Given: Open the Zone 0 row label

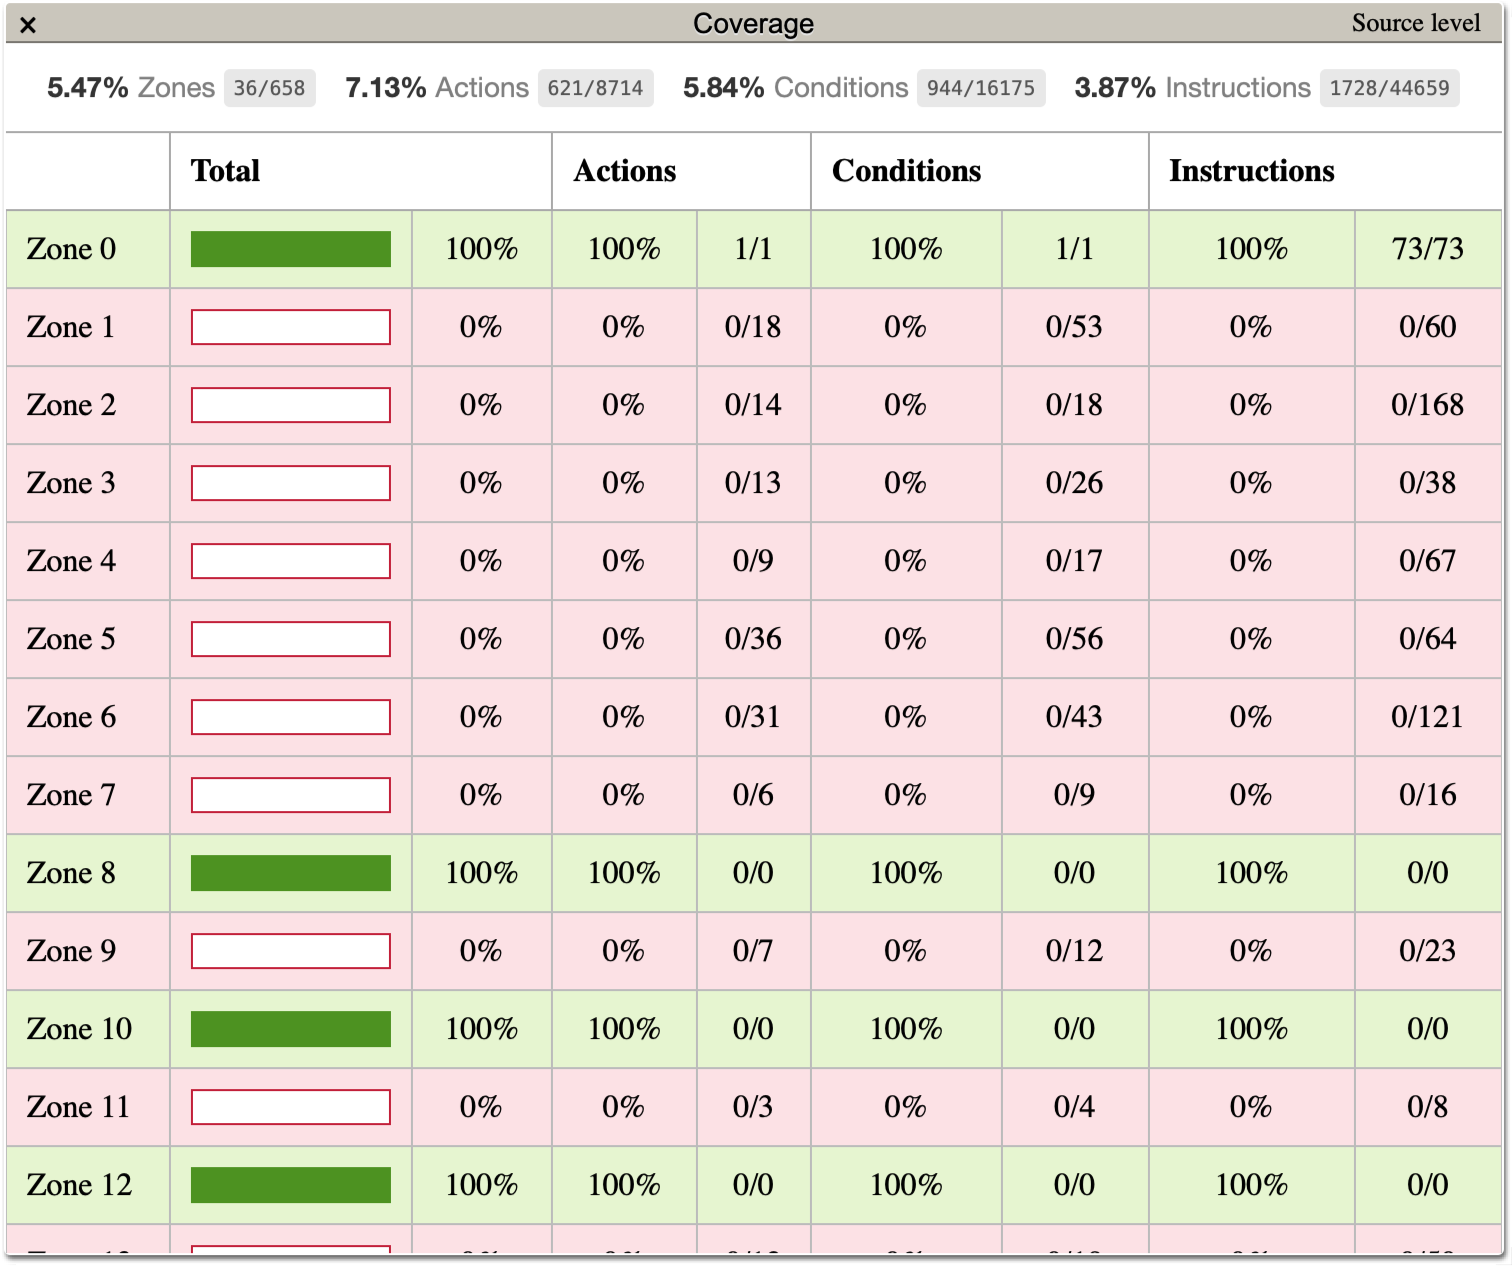Looking at the screenshot, I should coord(71,249).
